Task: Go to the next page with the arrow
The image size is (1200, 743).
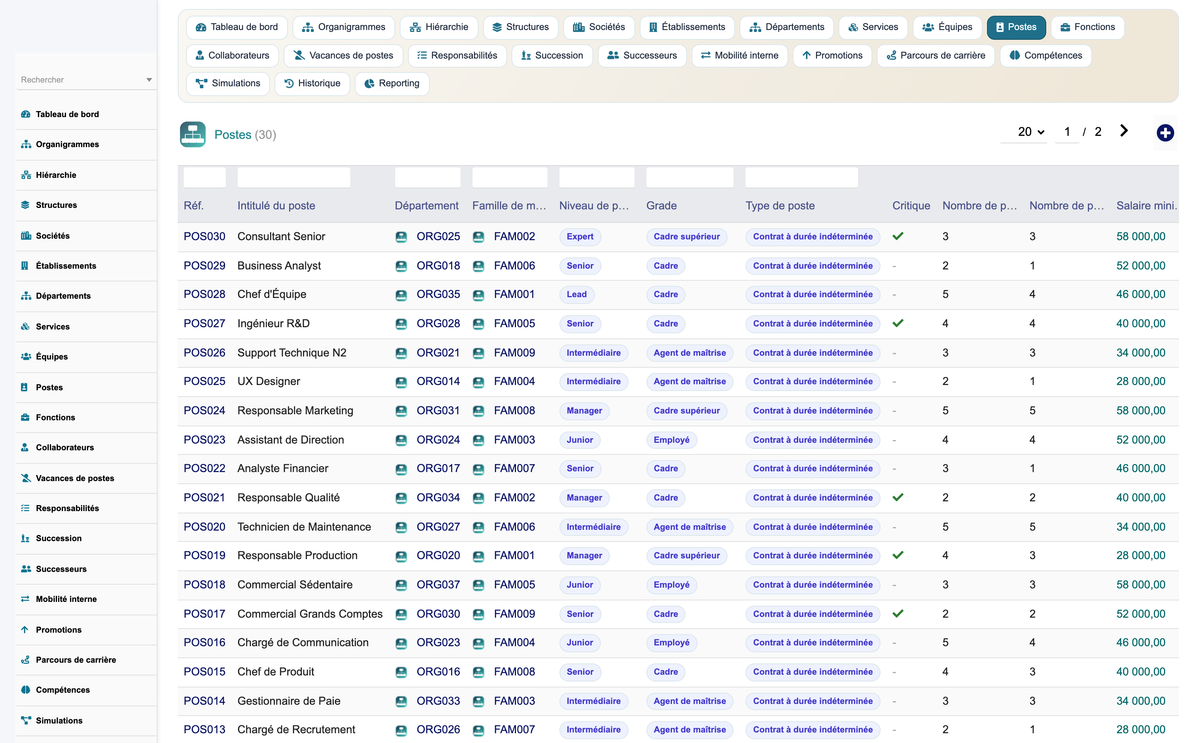Action: pos(1124,131)
